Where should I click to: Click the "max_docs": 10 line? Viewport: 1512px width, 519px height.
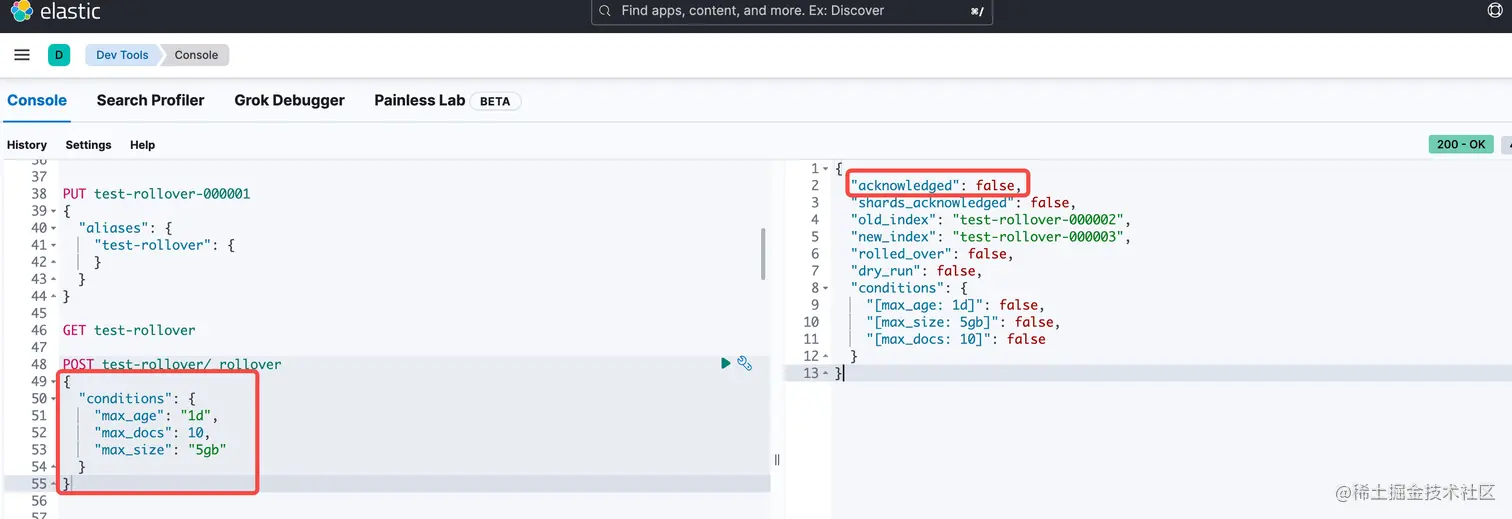[151, 432]
